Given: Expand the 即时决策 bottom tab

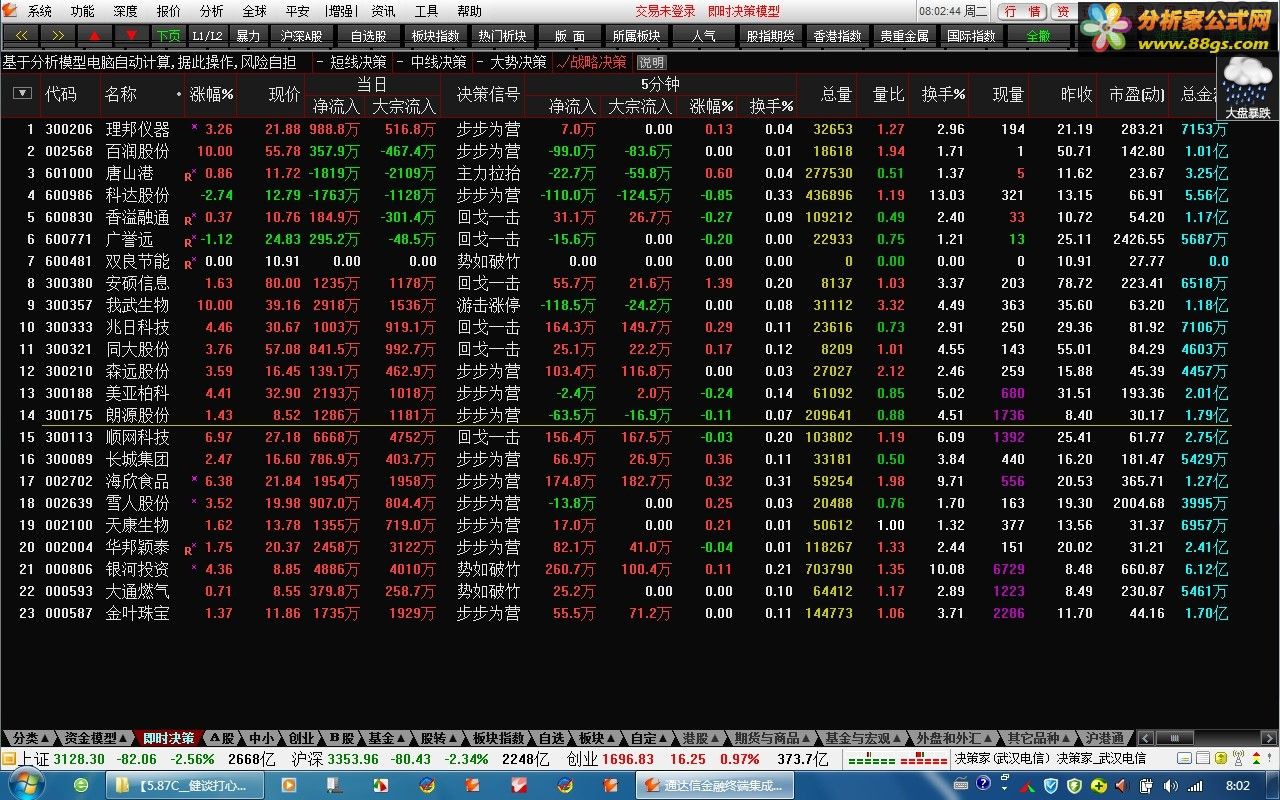Looking at the screenshot, I should pos(168,738).
